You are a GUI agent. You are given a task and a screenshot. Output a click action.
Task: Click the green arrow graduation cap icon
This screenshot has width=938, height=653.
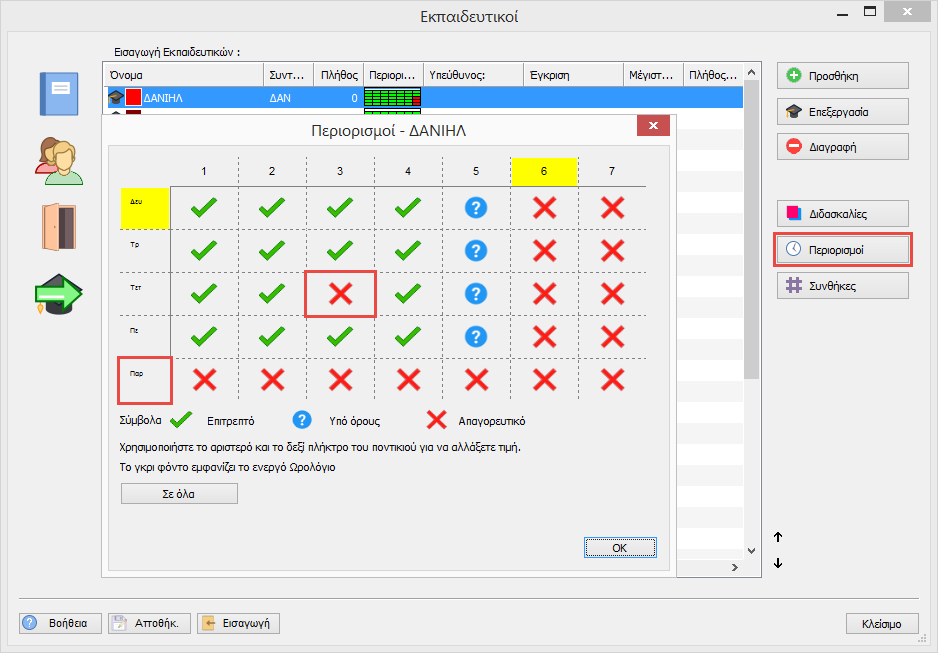click(57, 297)
